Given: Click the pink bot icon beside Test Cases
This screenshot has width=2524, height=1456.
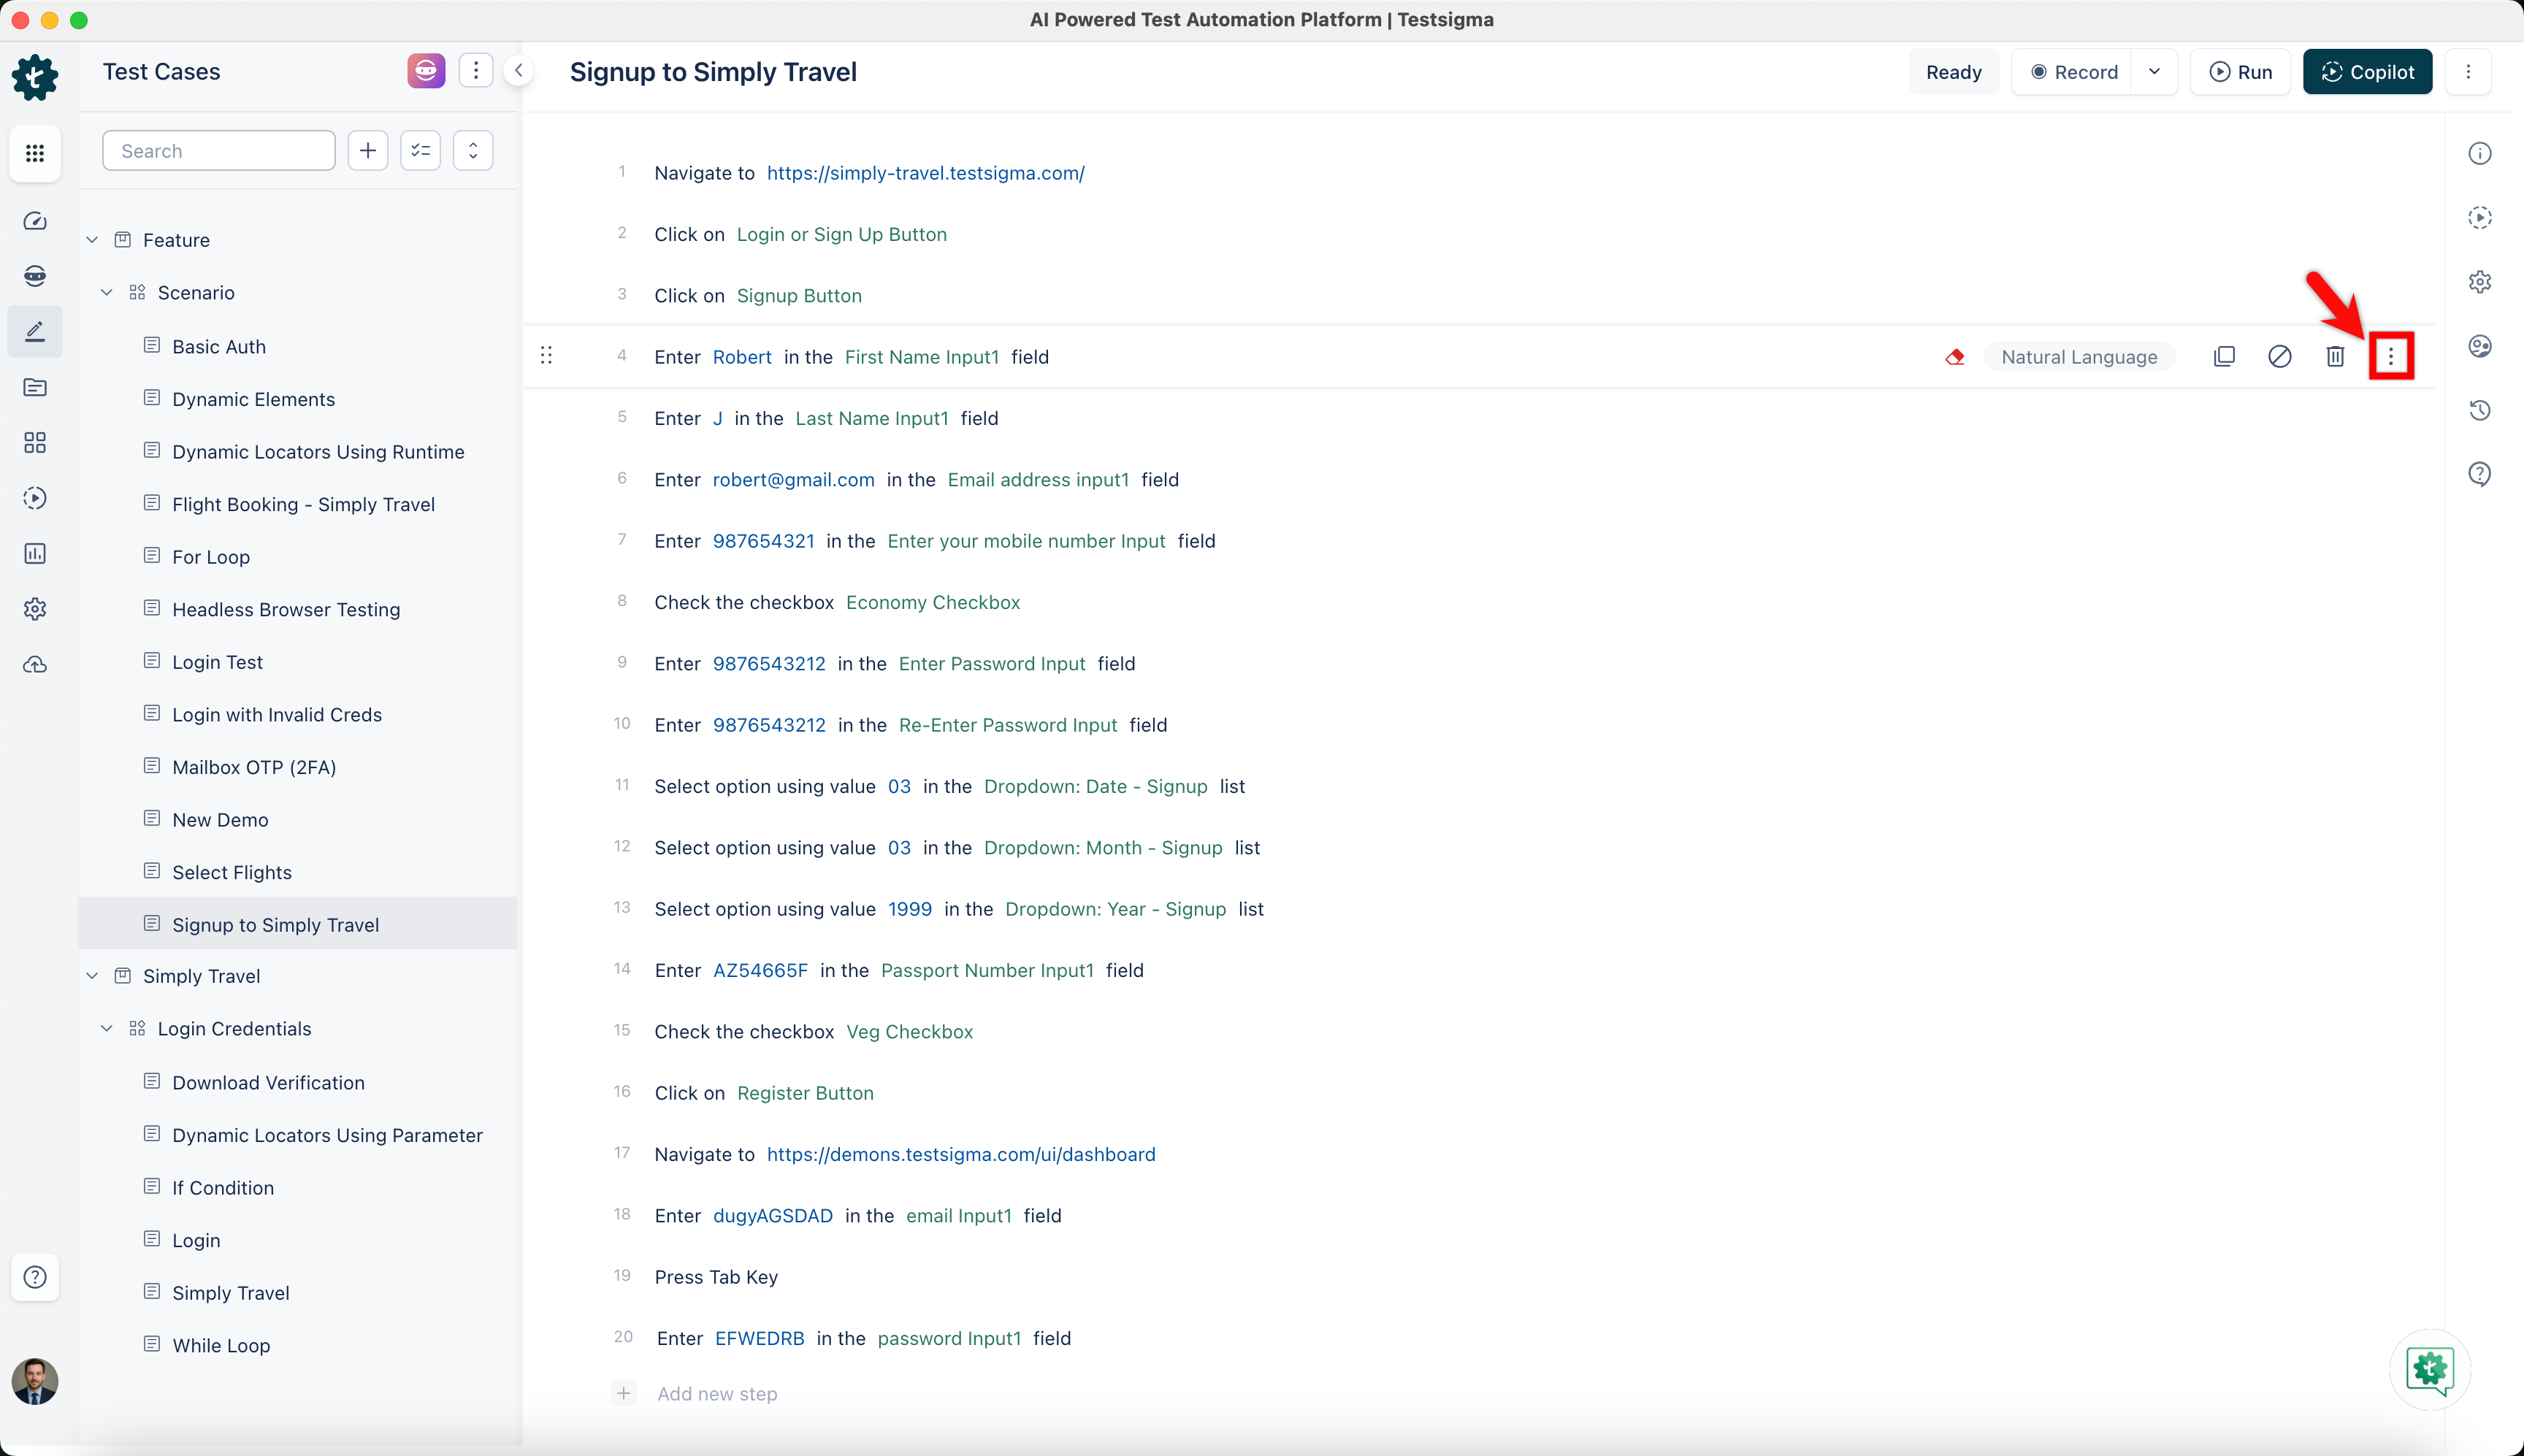Looking at the screenshot, I should pyautogui.click(x=426, y=71).
